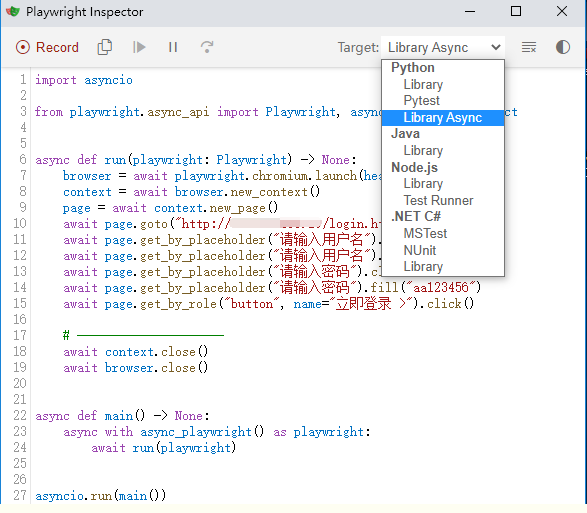Click the Resume play icon
The image size is (587, 513).
tap(139, 47)
